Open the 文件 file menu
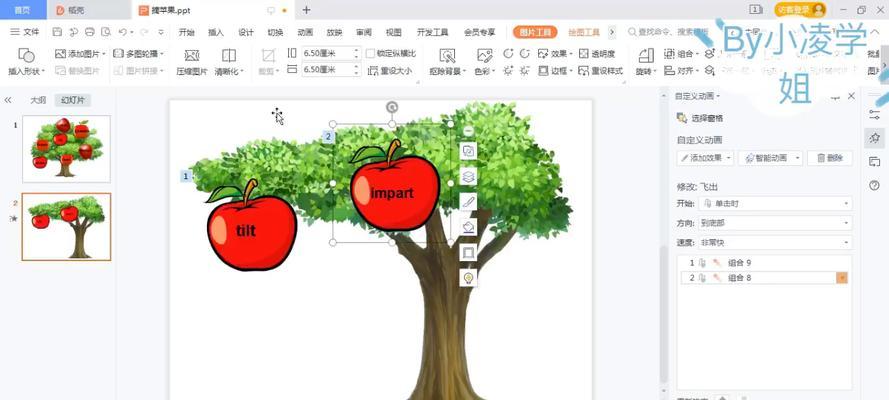Image resolution: width=889 pixels, height=400 pixels. (25, 32)
